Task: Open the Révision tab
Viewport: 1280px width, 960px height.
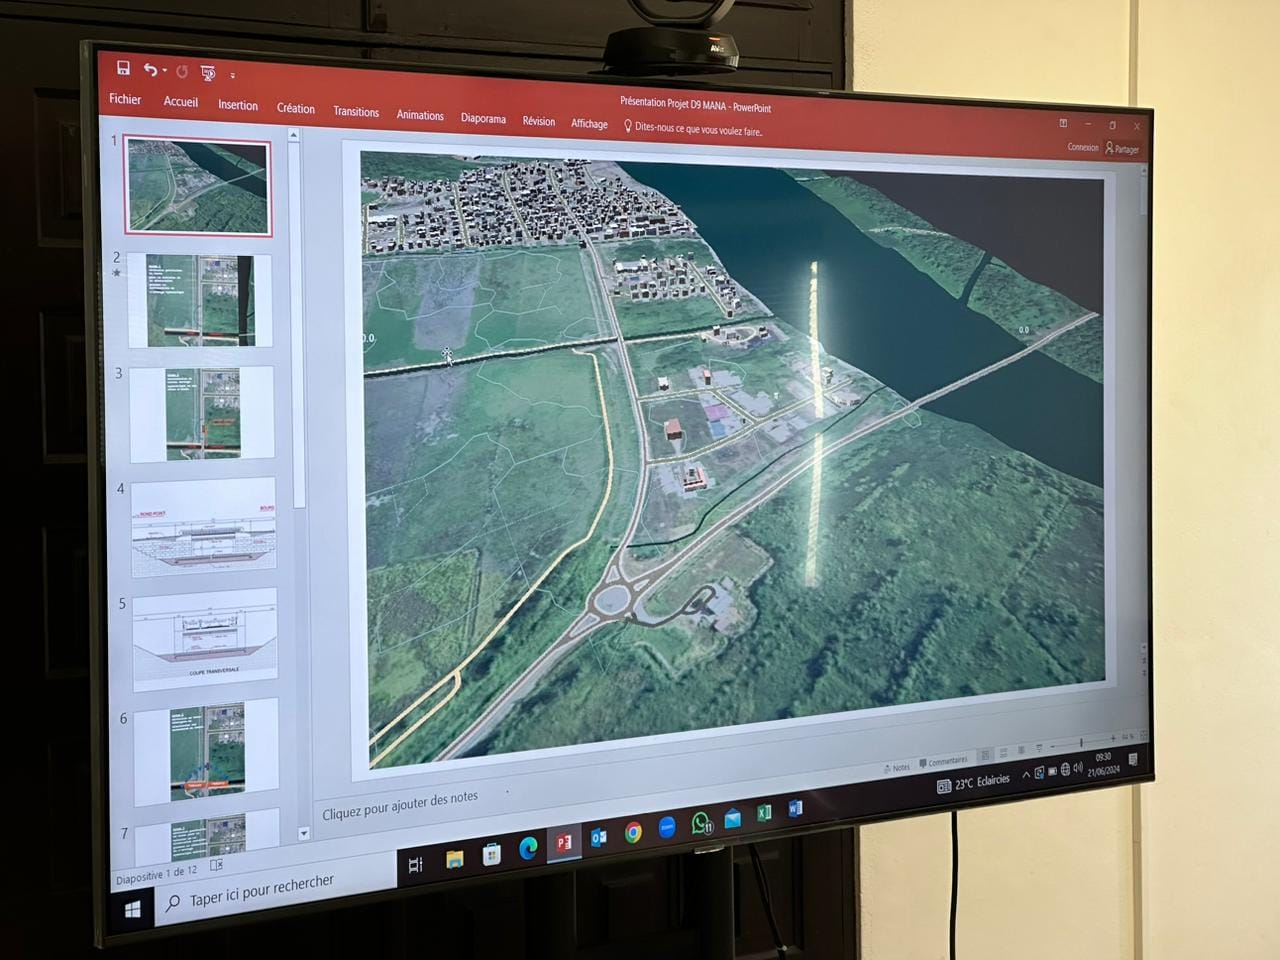Action: (539, 121)
